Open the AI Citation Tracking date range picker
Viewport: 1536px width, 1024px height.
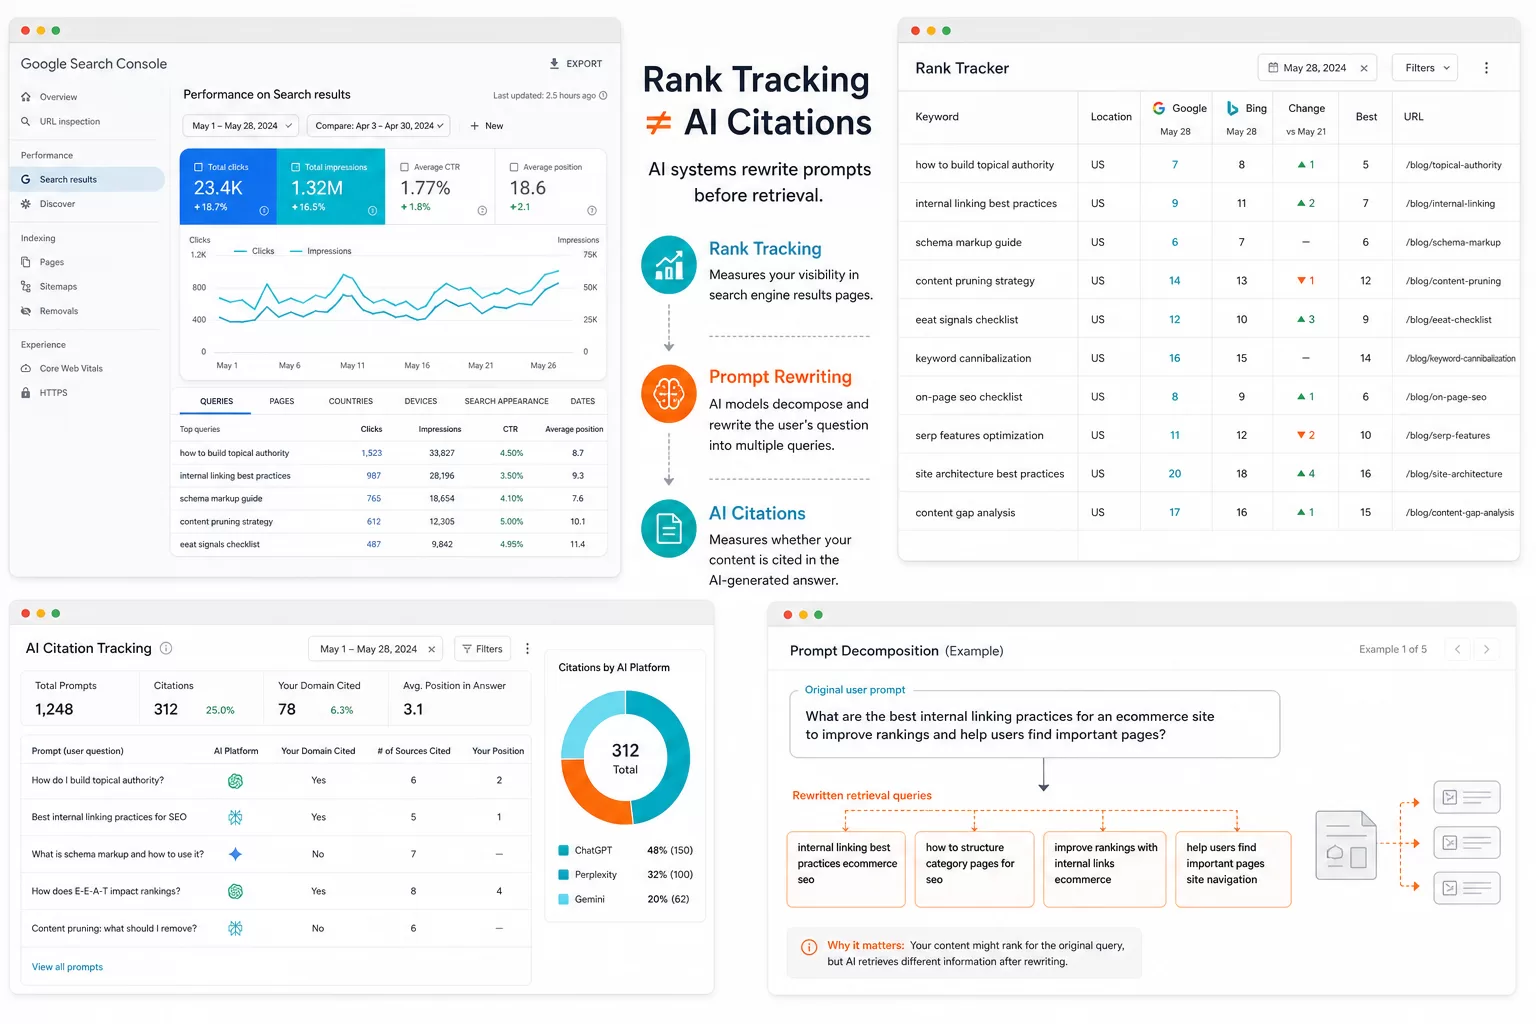pos(377,649)
